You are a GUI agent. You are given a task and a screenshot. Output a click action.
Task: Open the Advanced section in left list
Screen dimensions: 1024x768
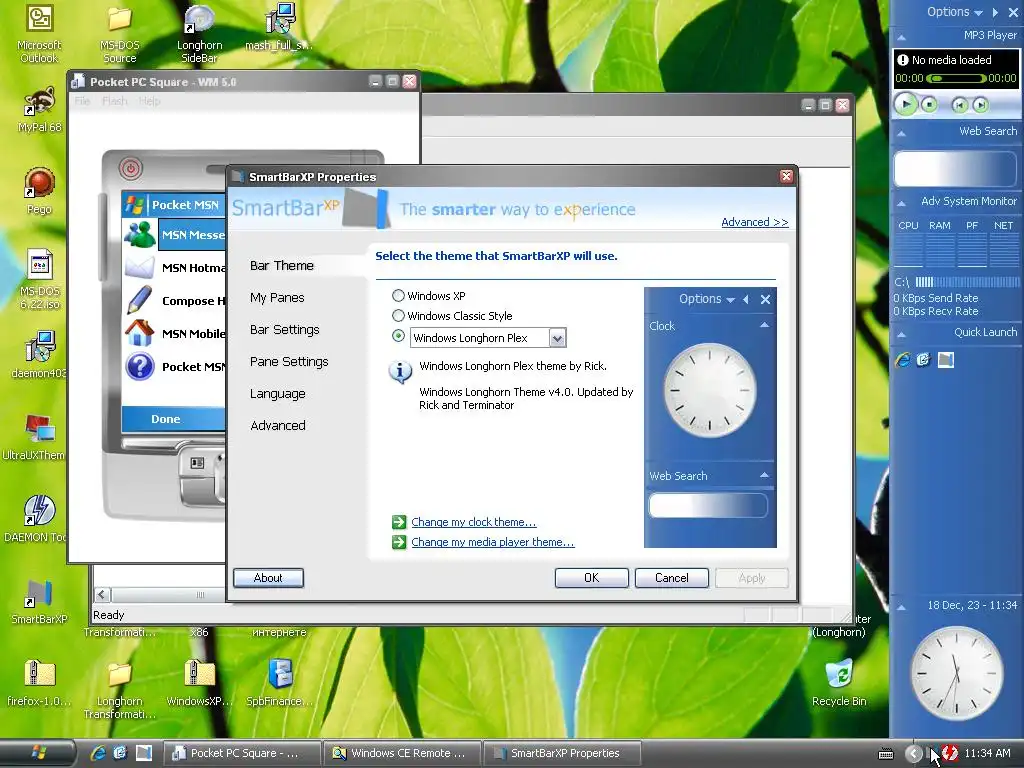click(x=278, y=425)
